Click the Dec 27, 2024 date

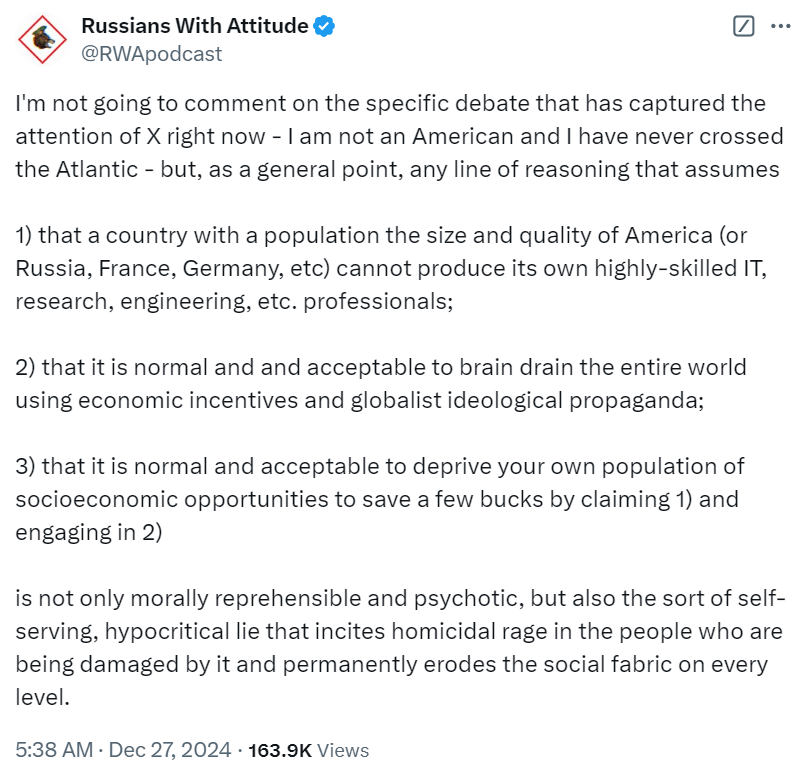[x=170, y=749]
